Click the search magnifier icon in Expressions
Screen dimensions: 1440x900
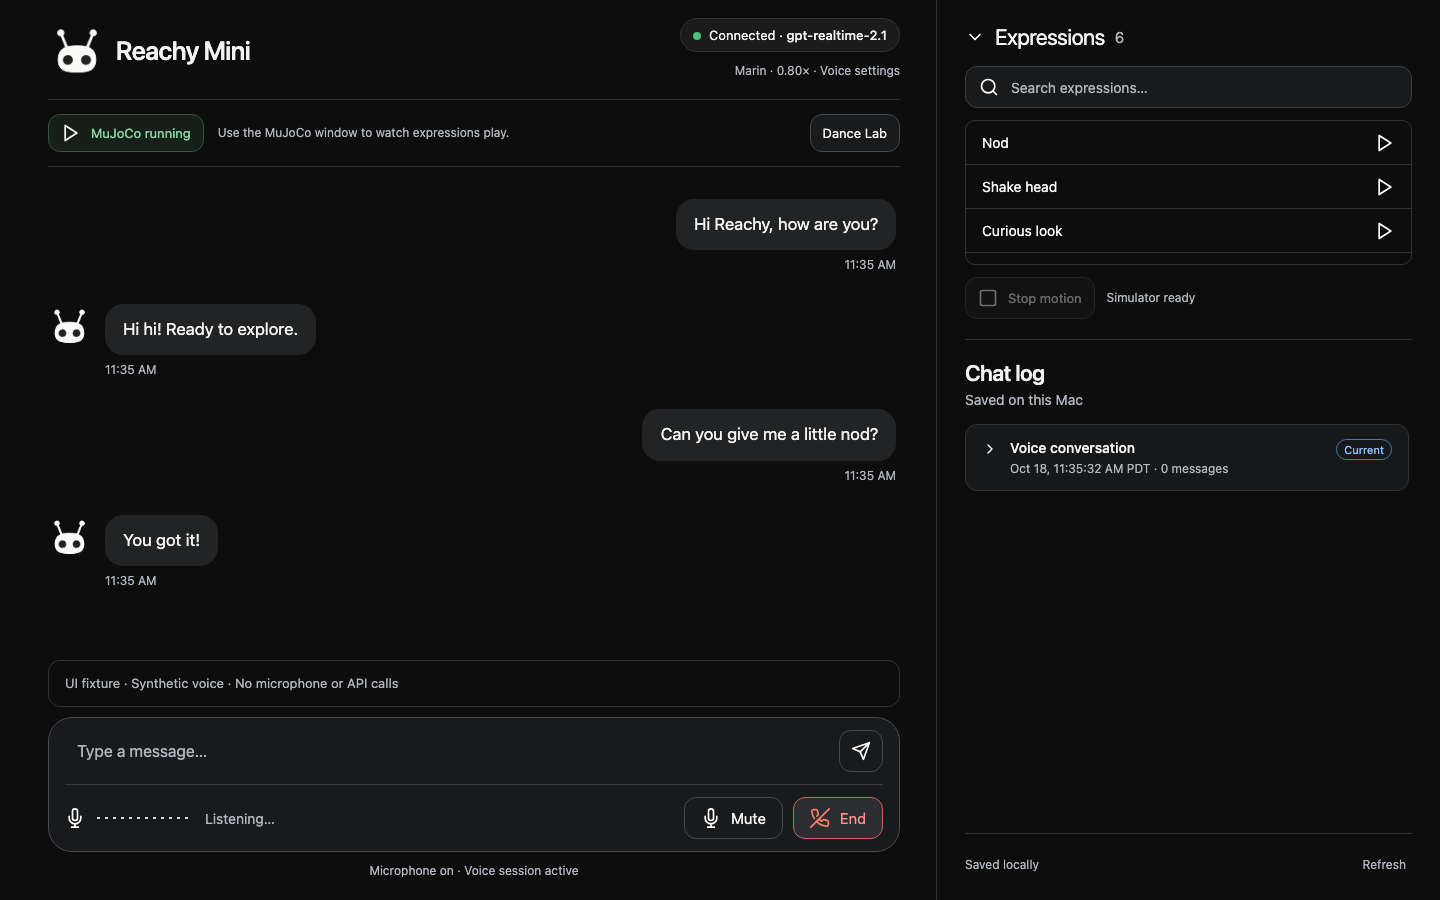pyautogui.click(x=989, y=87)
